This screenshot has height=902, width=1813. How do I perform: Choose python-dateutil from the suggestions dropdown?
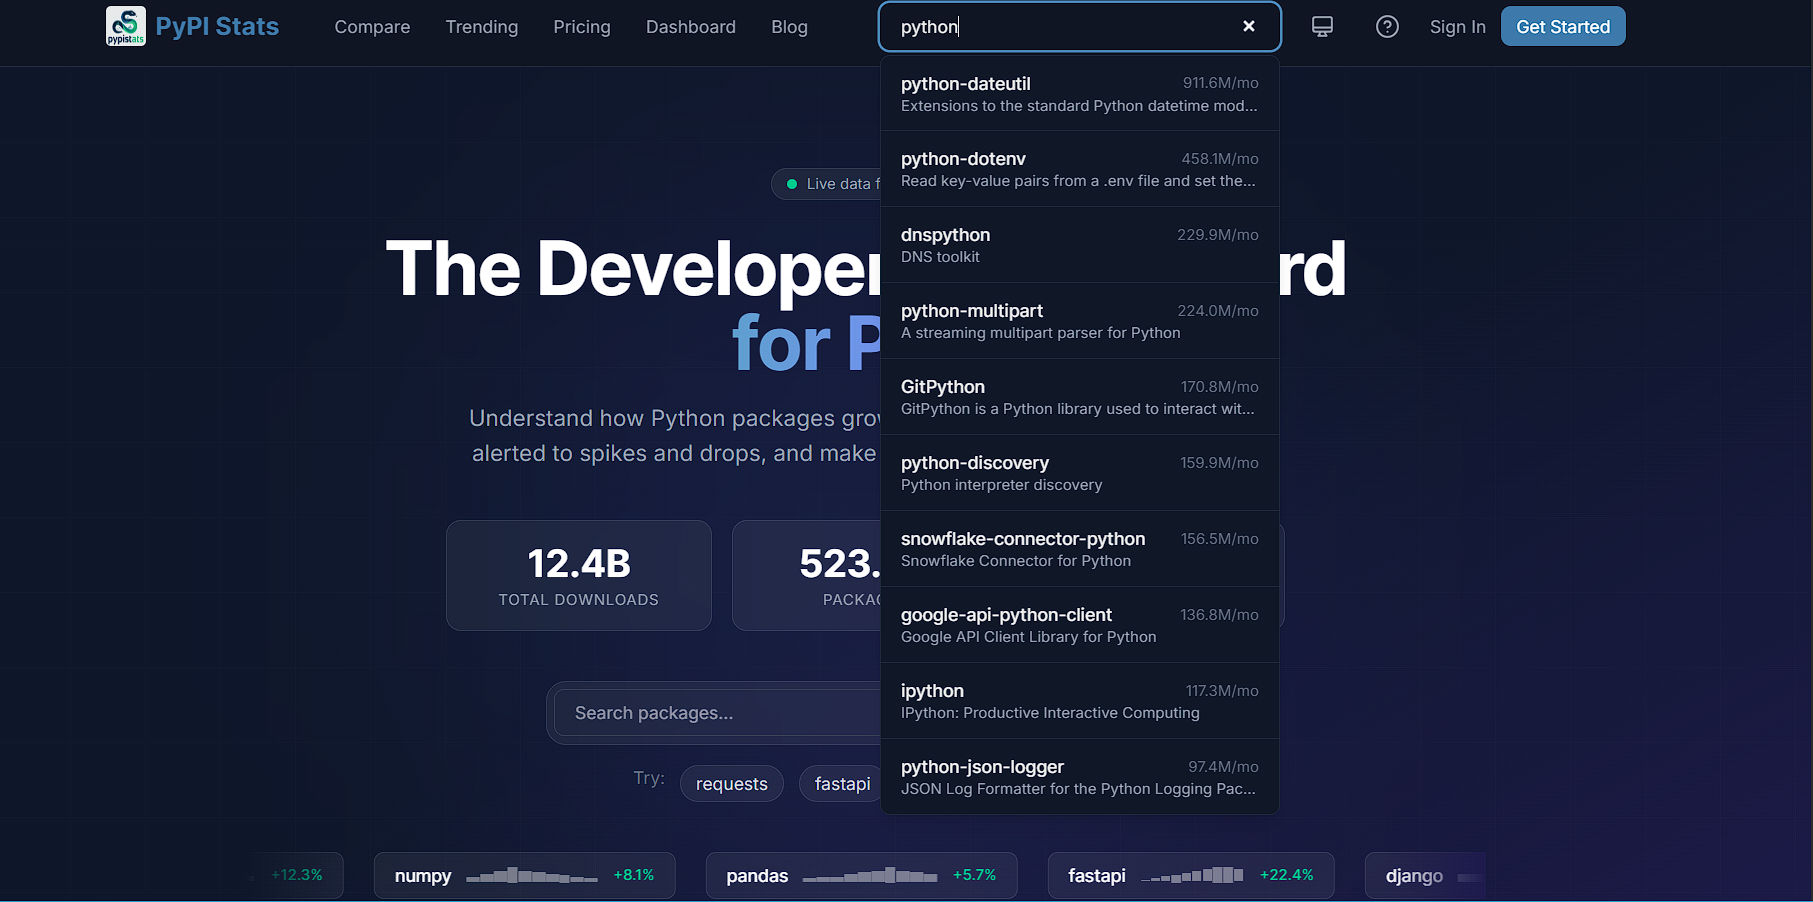coord(1079,93)
